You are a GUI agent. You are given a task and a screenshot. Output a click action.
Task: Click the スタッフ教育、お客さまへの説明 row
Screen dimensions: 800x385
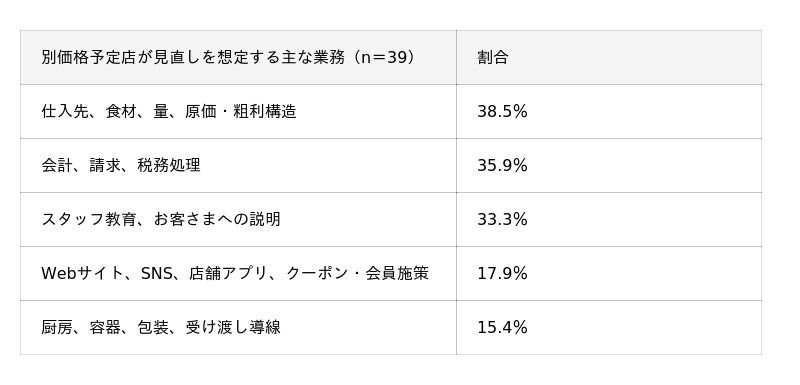click(391, 219)
